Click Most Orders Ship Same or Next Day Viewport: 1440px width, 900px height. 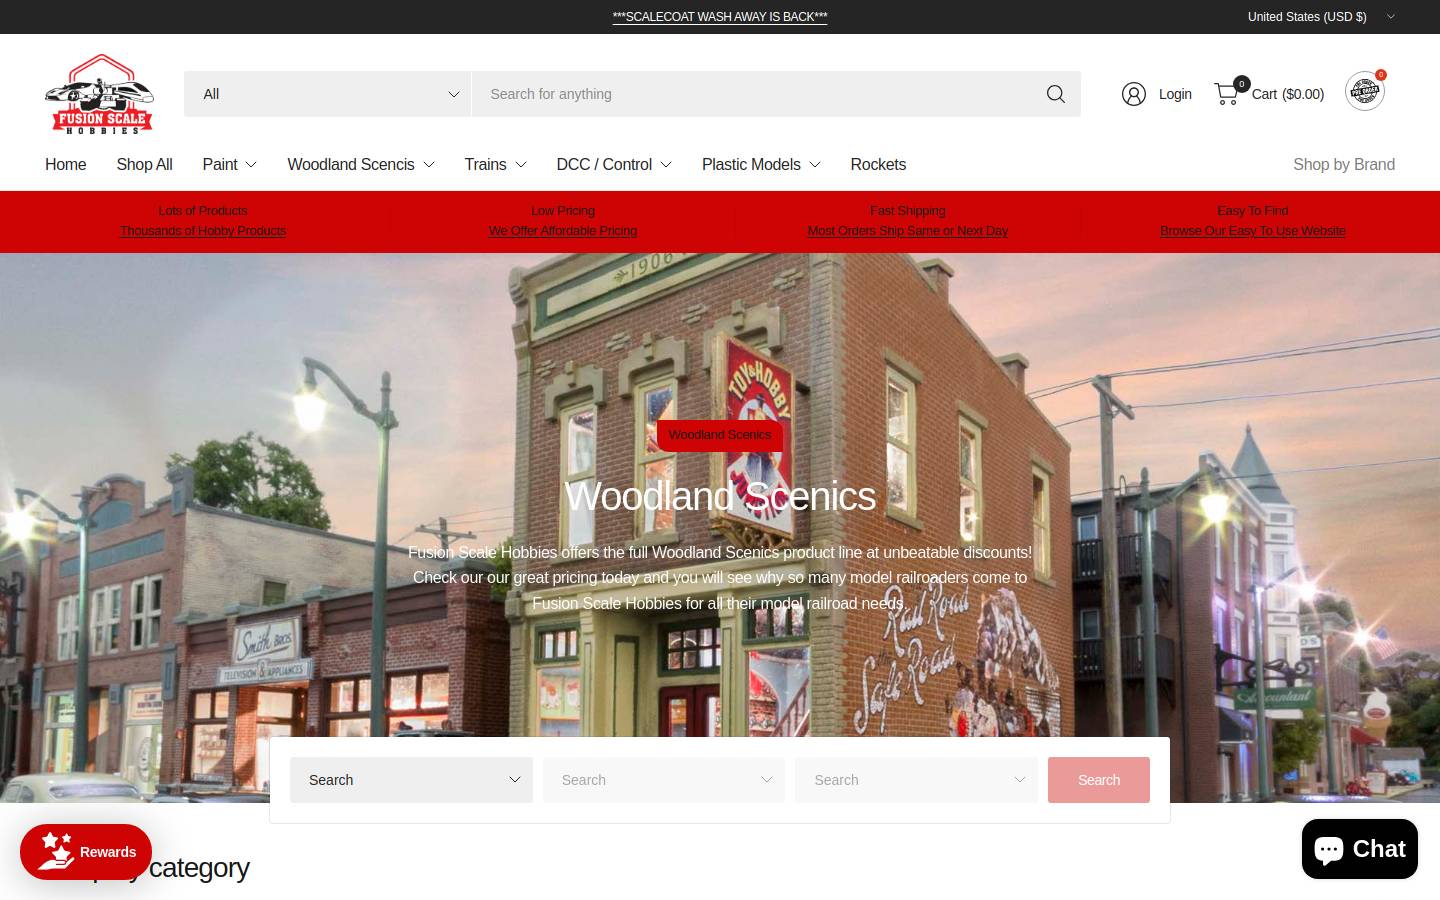[908, 231]
